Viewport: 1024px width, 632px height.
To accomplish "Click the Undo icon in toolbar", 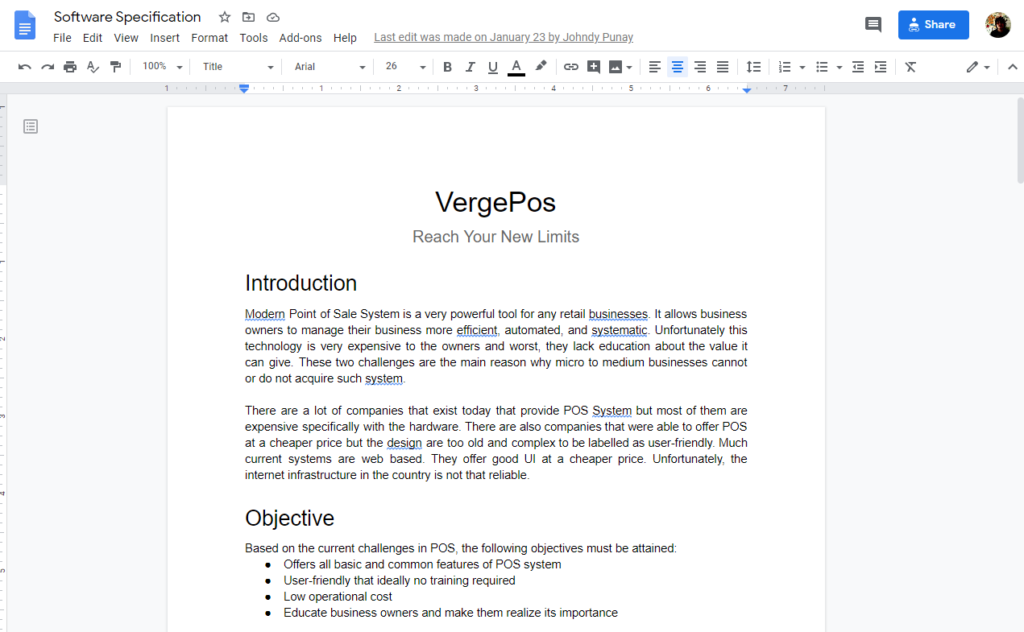I will (x=24, y=67).
